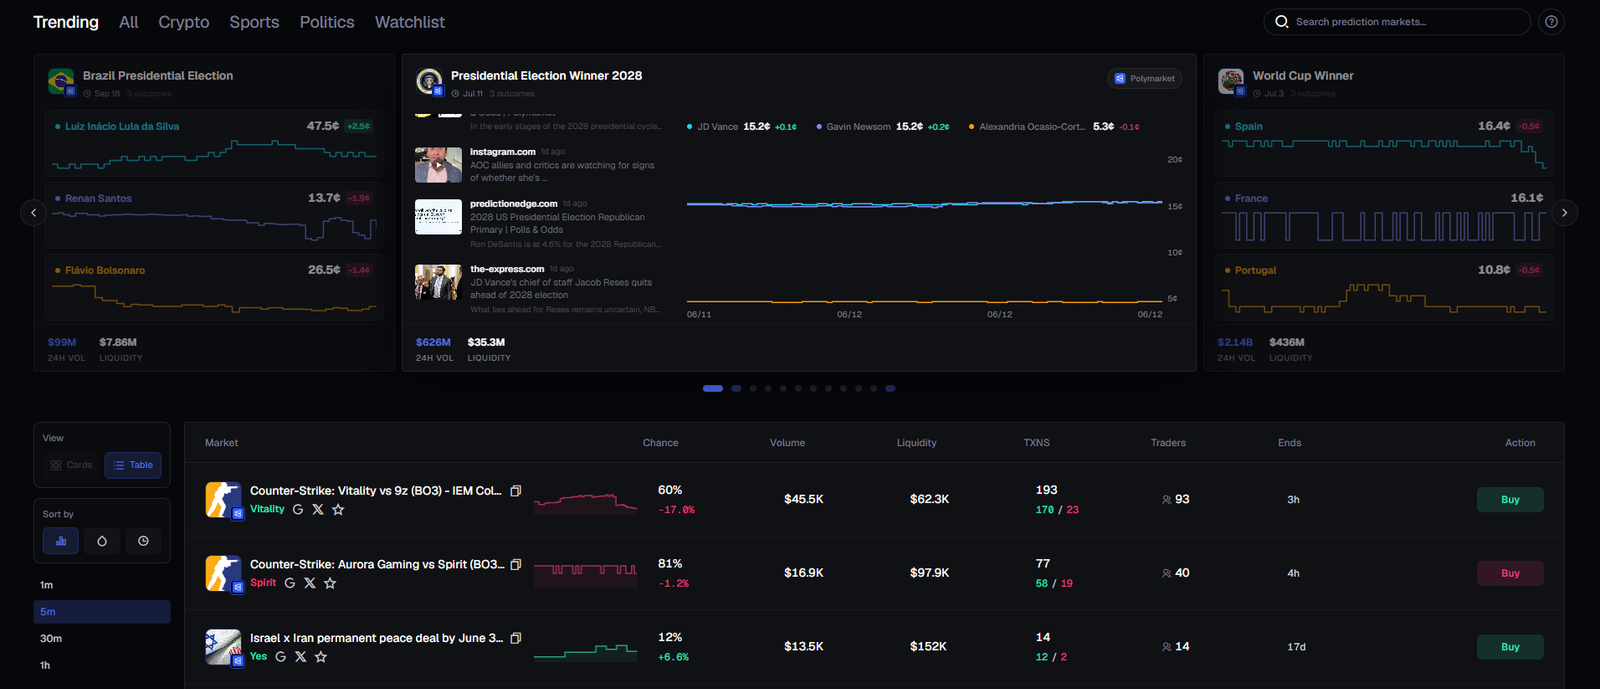Viewport: 1600px width, 689px height.
Task: Open X search for Vitality vs 9z market
Action: (x=318, y=509)
